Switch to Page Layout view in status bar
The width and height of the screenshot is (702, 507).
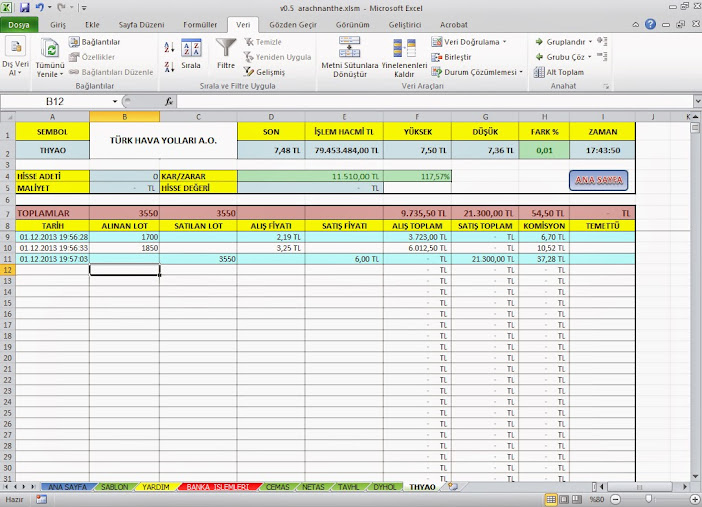(564, 499)
